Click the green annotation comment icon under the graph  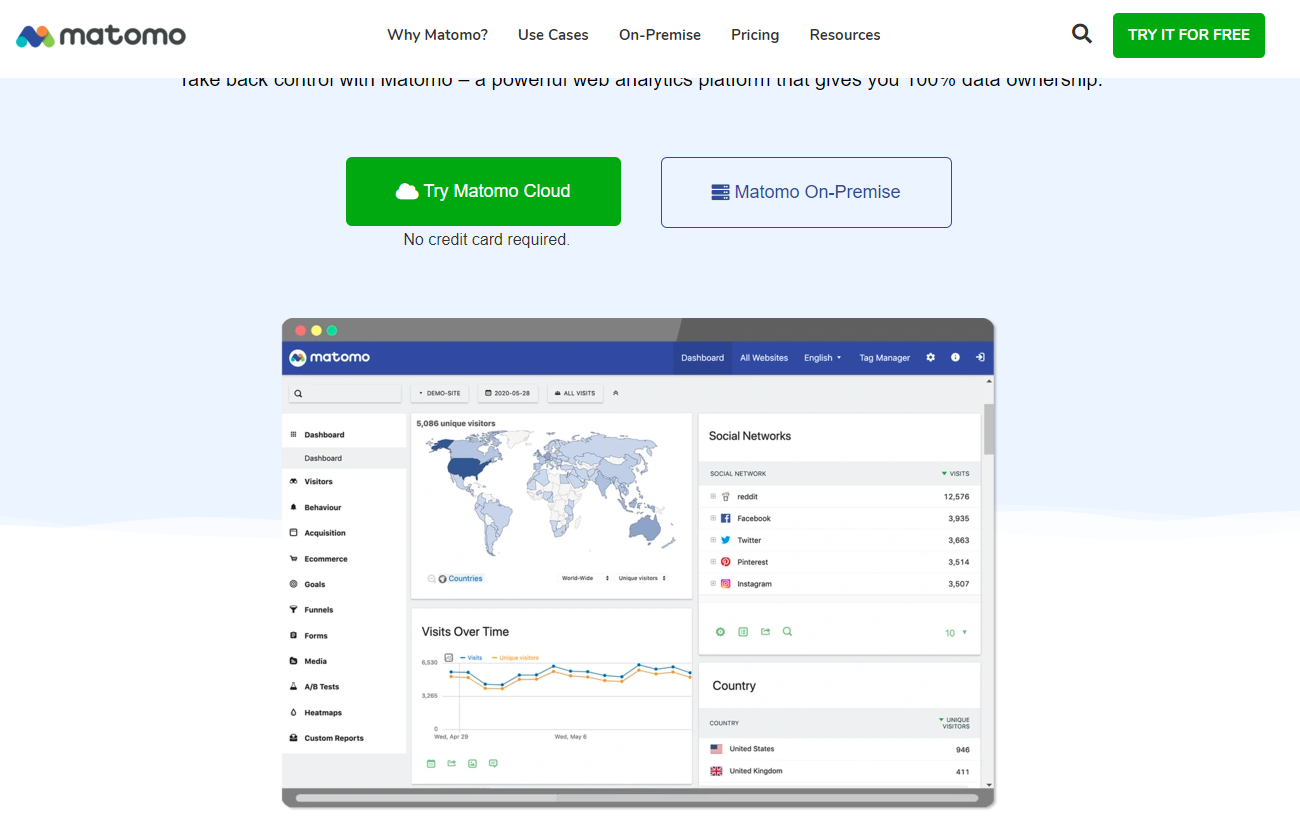pyautogui.click(x=493, y=763)
